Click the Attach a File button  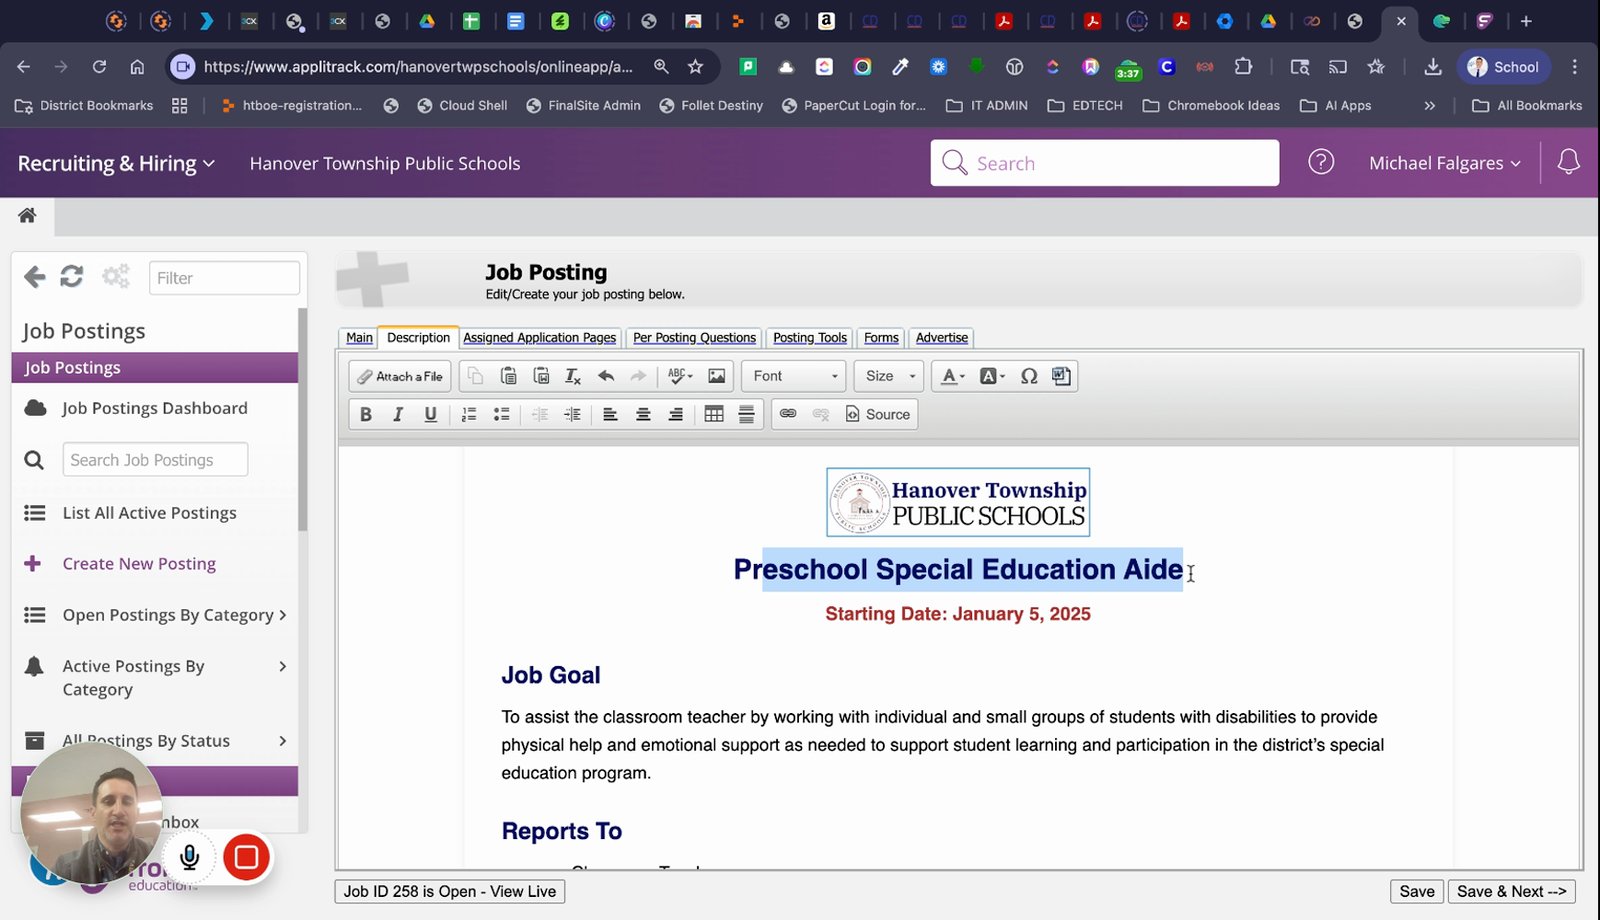pos(400,376)
